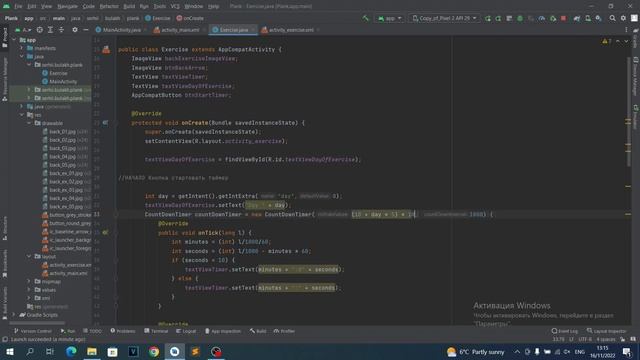Viewport: 640px width, 360px height.
Task: Select back_01.jpg in the drawable folder
Action: pos(62,131)
